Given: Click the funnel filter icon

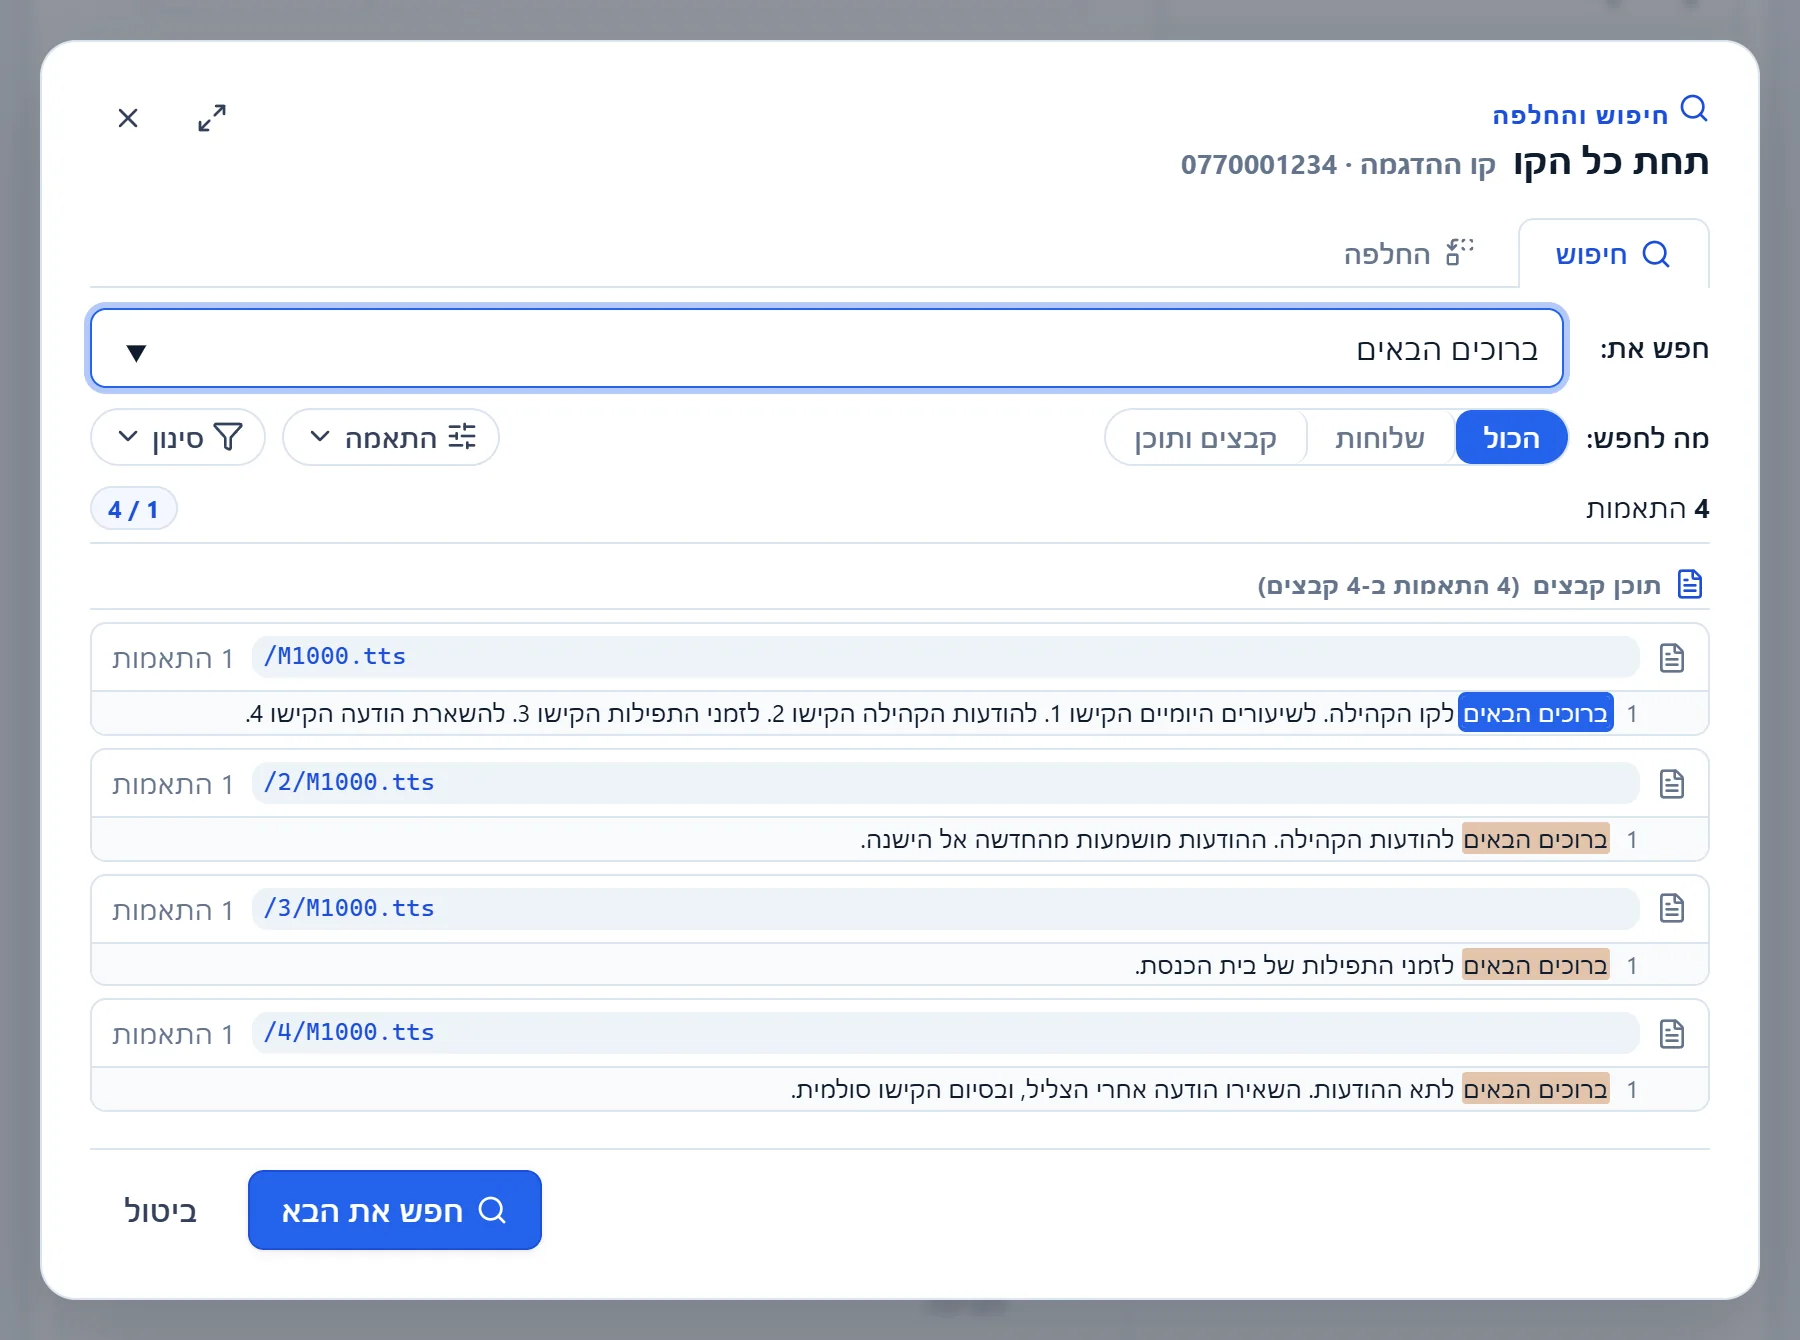Looking at the screenshot, I should [229, 437].
